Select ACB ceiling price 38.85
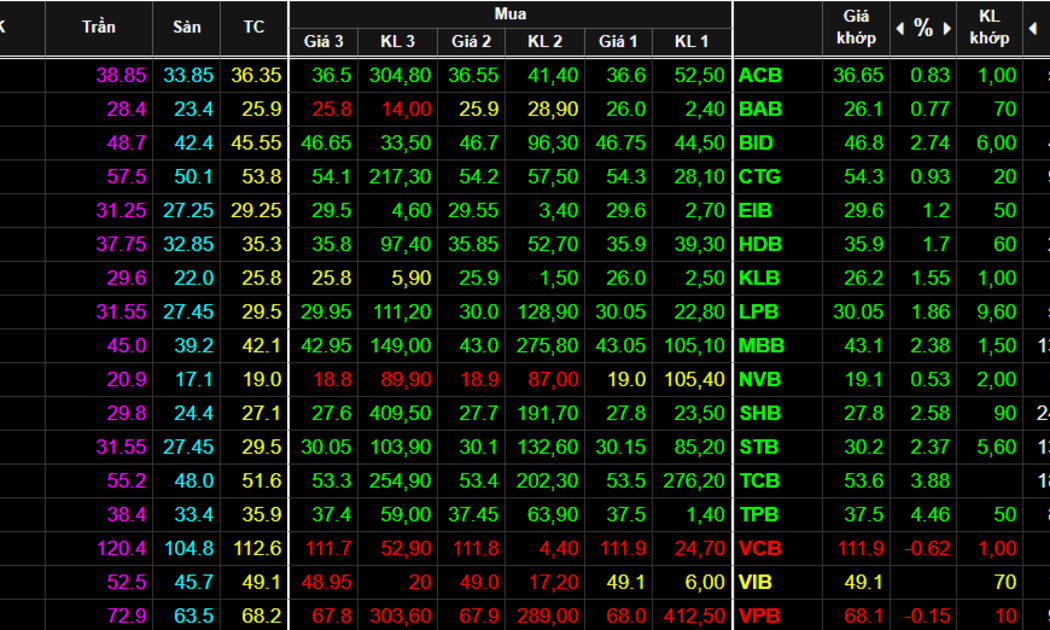1050x630 pixels. (121, 75)
